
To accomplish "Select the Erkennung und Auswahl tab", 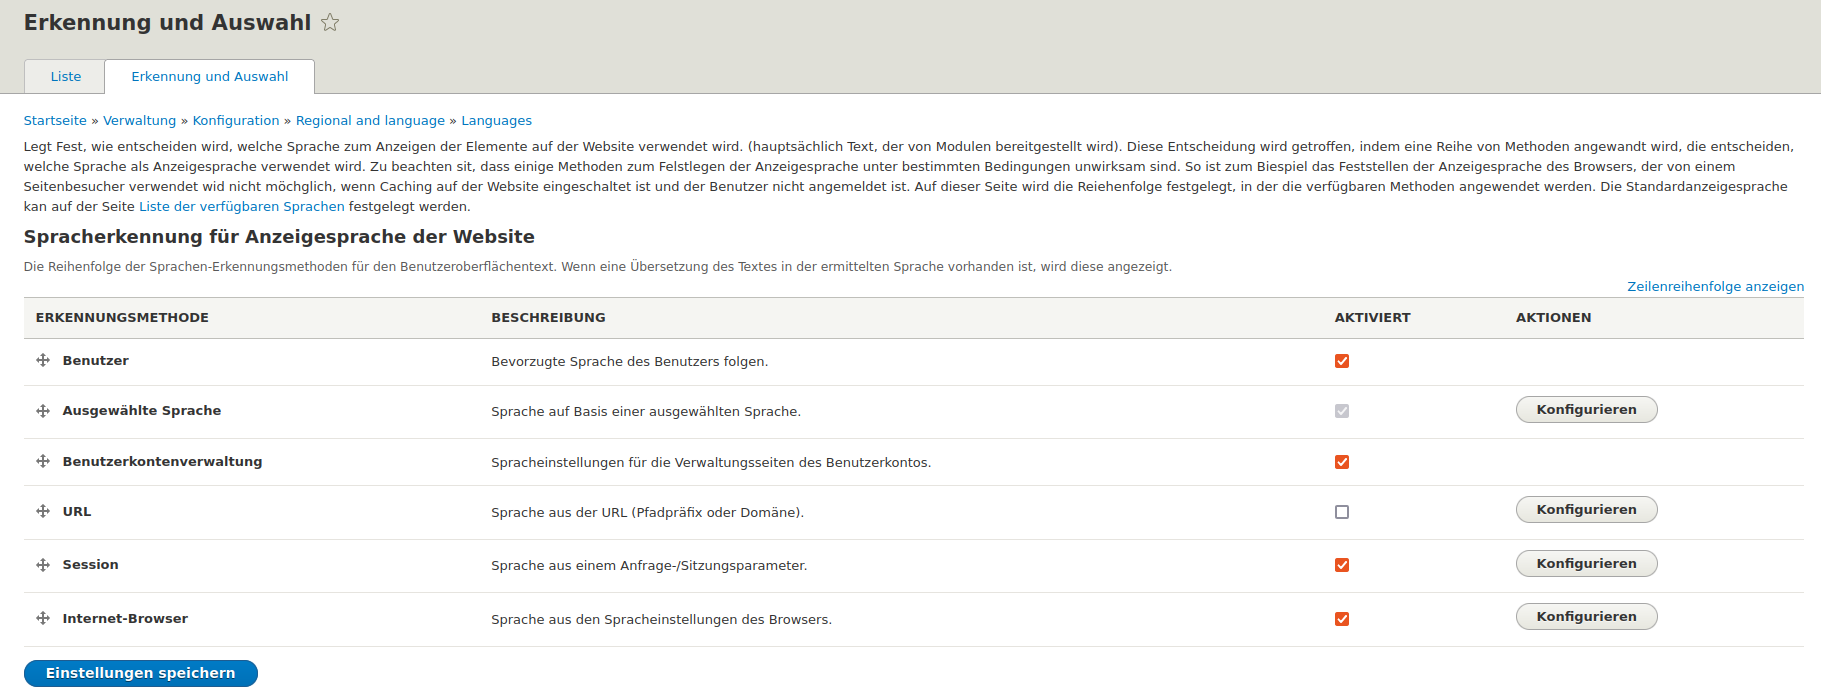I will pos(210,76).
